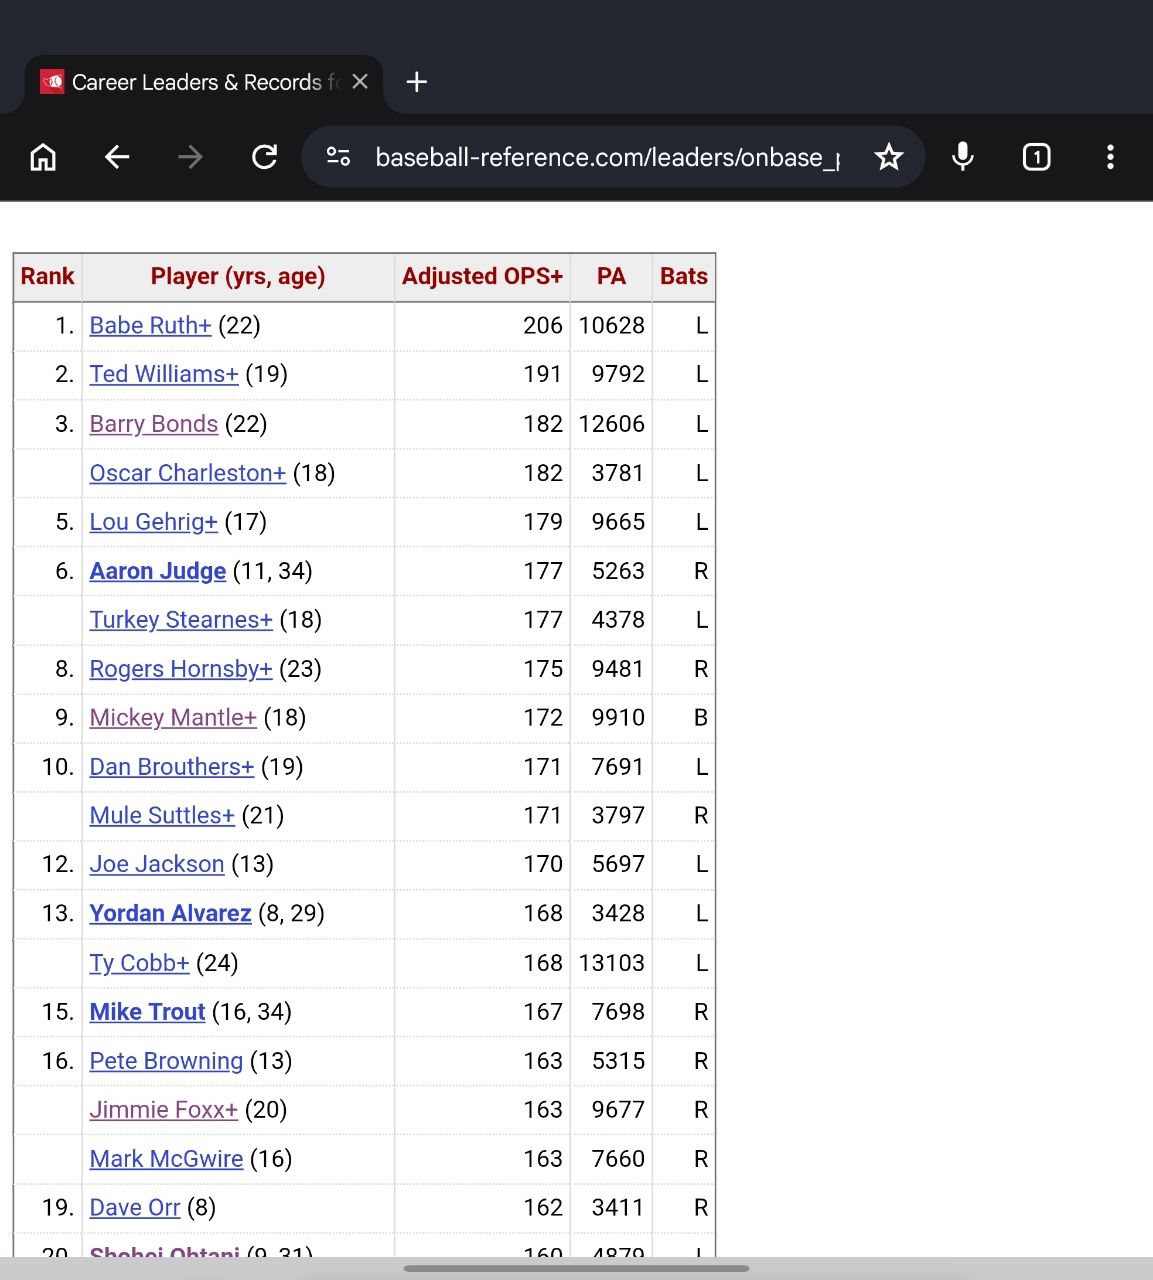The image size is (1153, 1280).
Task: Open Yordan Alvarez player link
Action: [170, 914]
